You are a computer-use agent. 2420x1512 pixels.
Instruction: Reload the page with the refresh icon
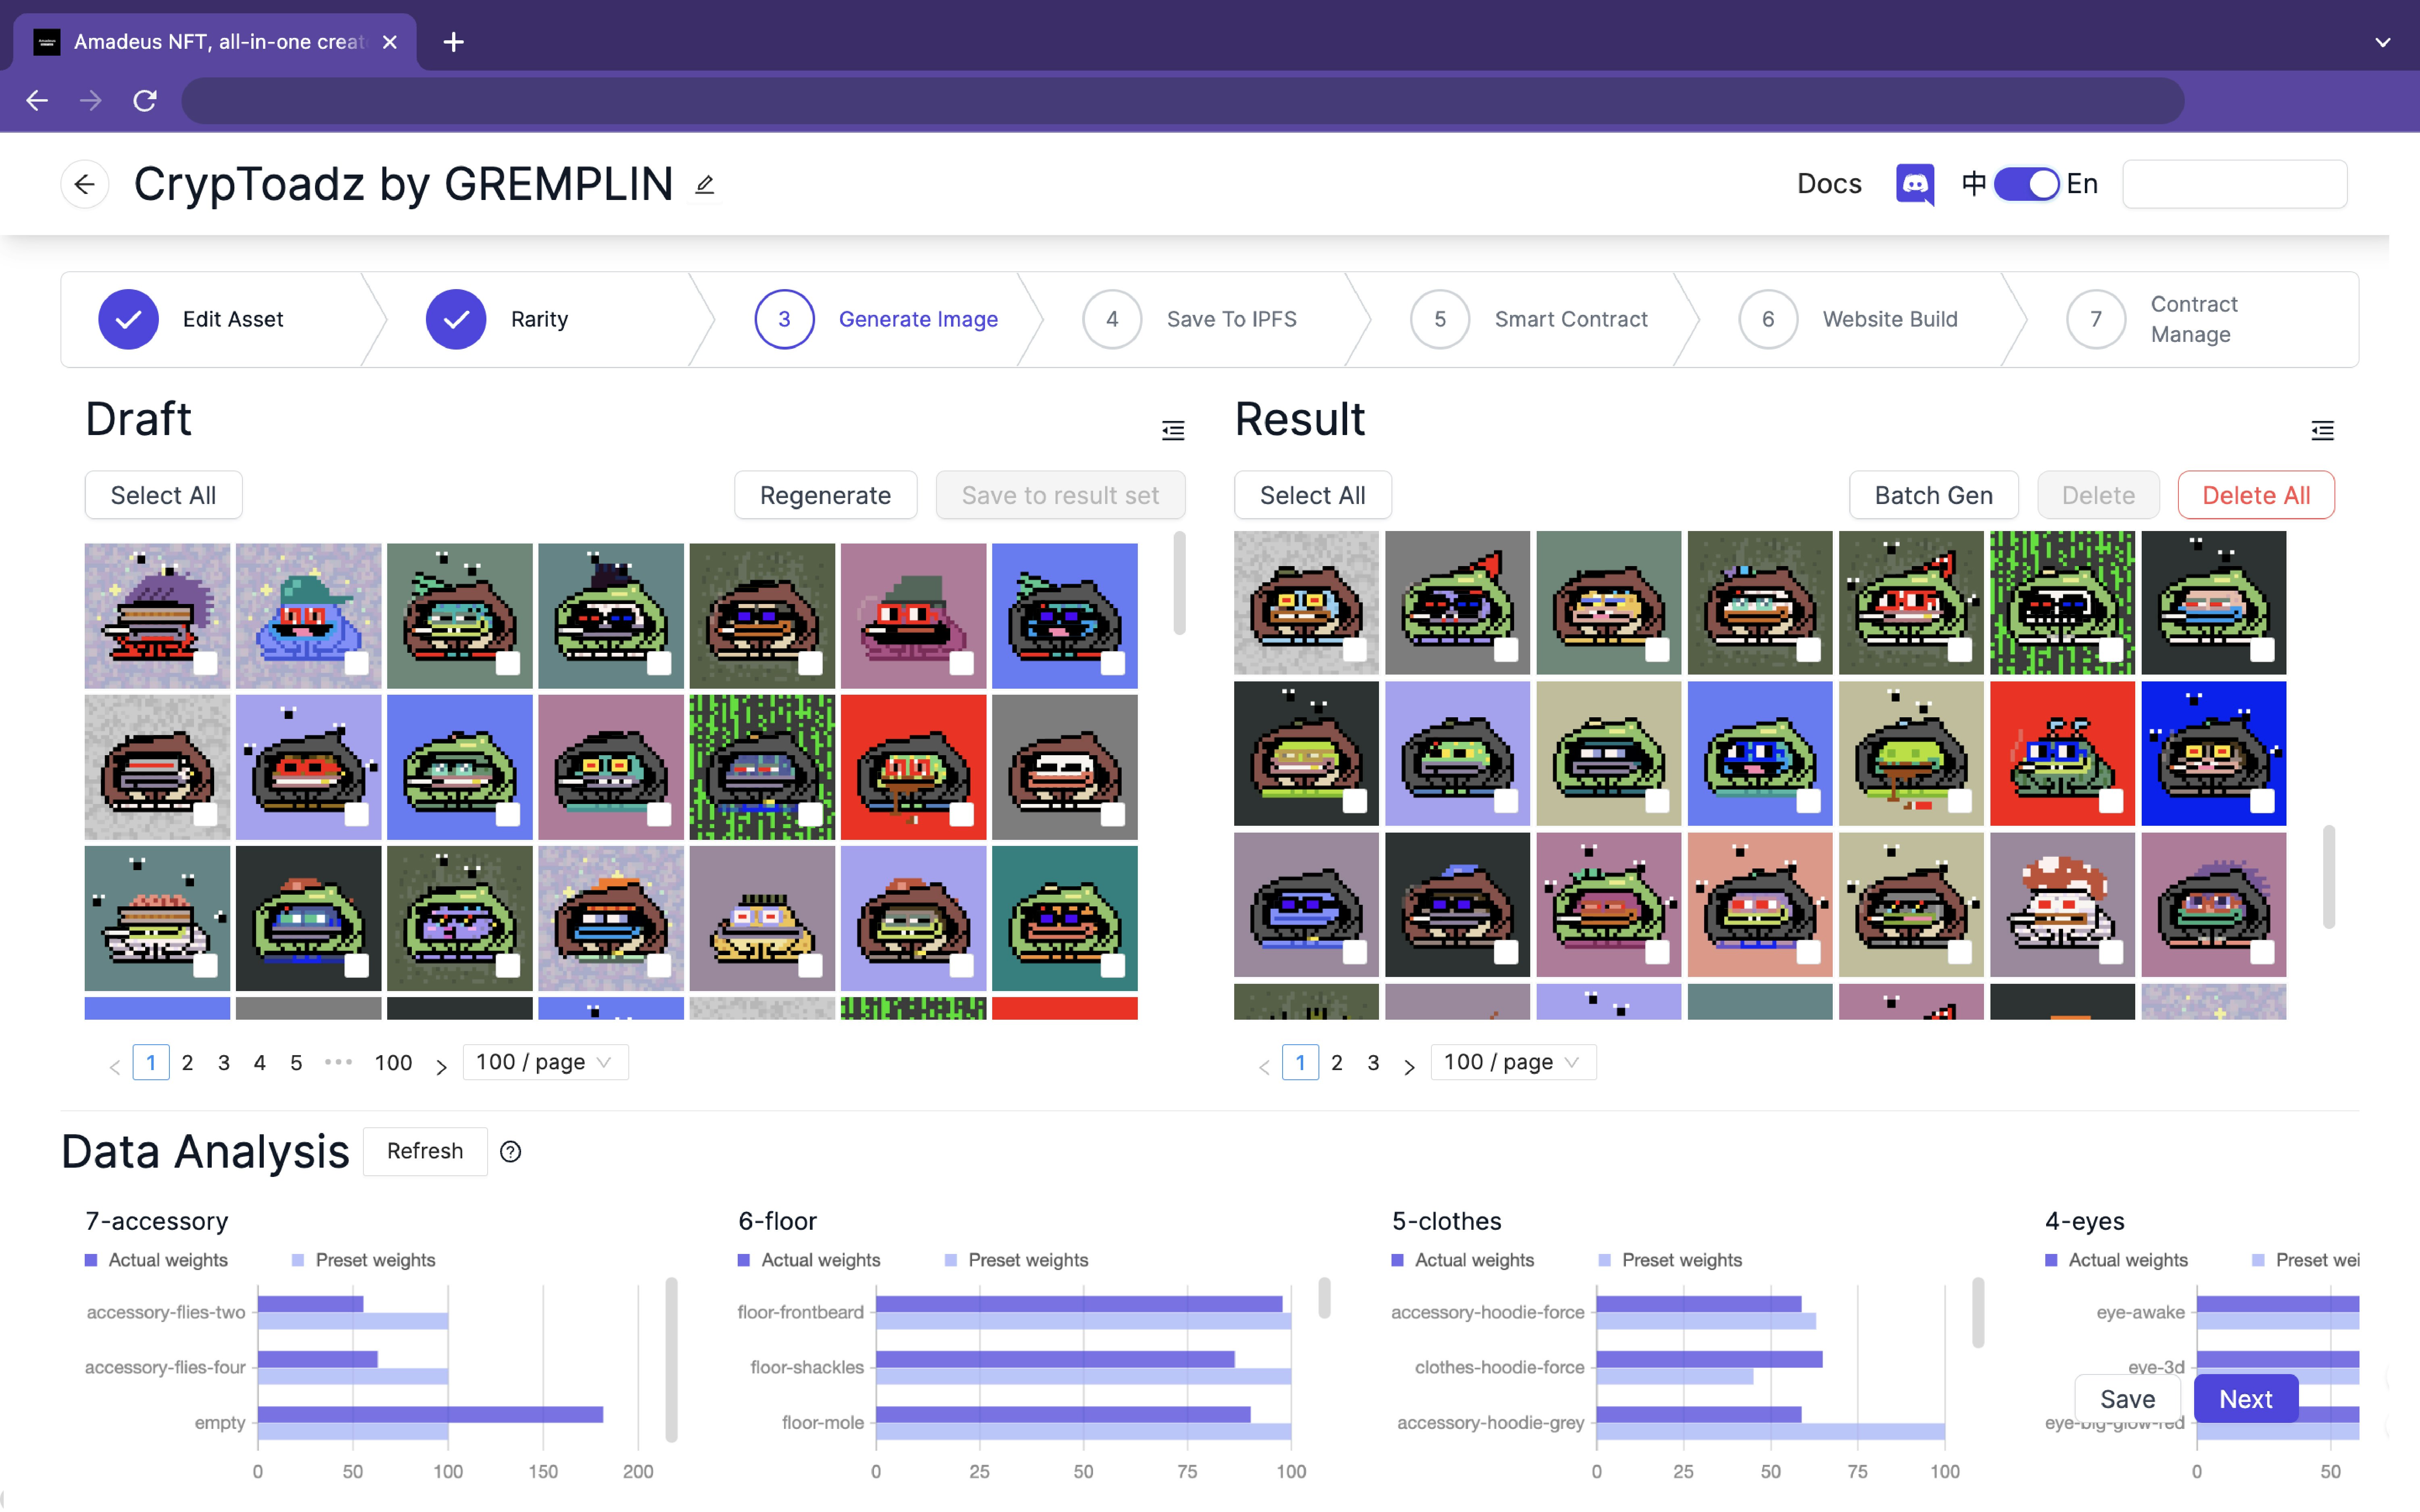click(145, 100)
